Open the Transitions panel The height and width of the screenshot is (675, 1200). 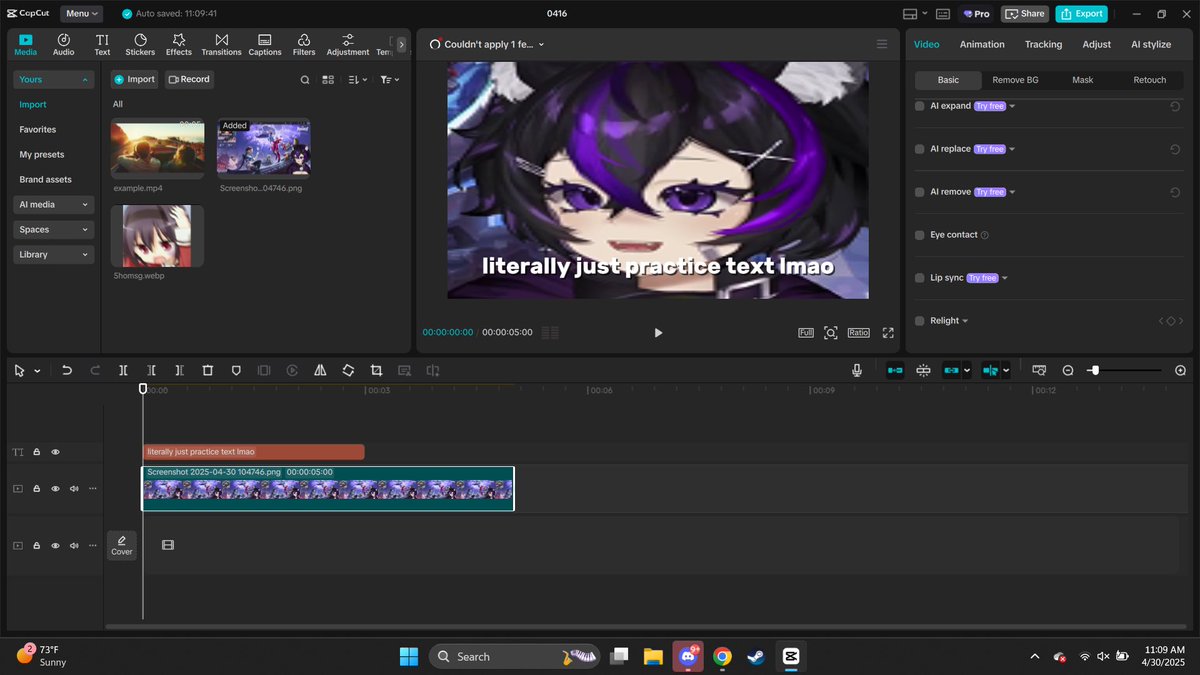(x=221, y=45)
